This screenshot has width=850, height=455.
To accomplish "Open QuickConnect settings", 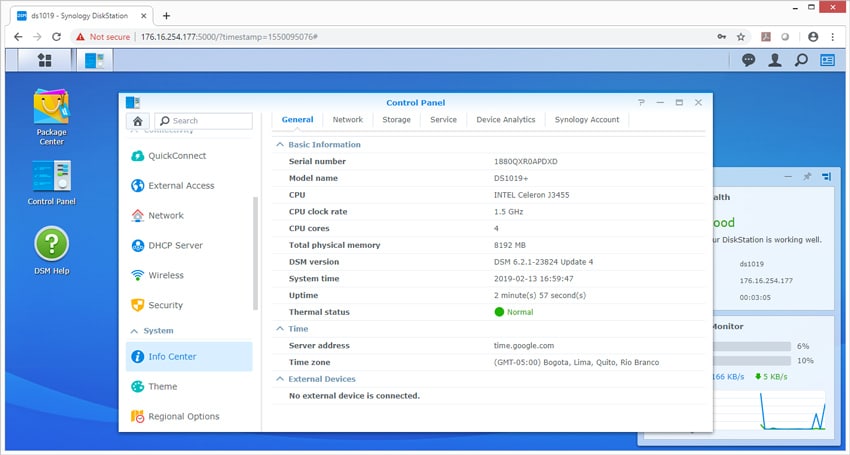I will tap(189, 156).
